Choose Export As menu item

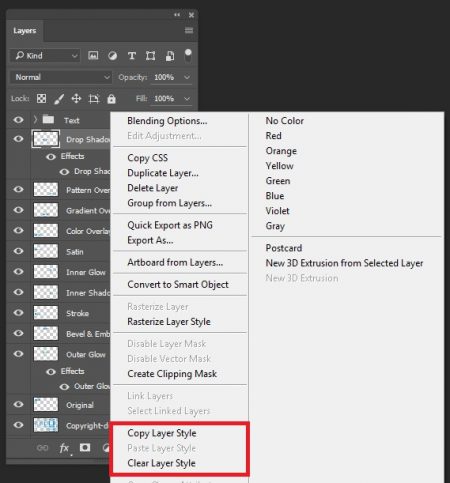point(150,240)
